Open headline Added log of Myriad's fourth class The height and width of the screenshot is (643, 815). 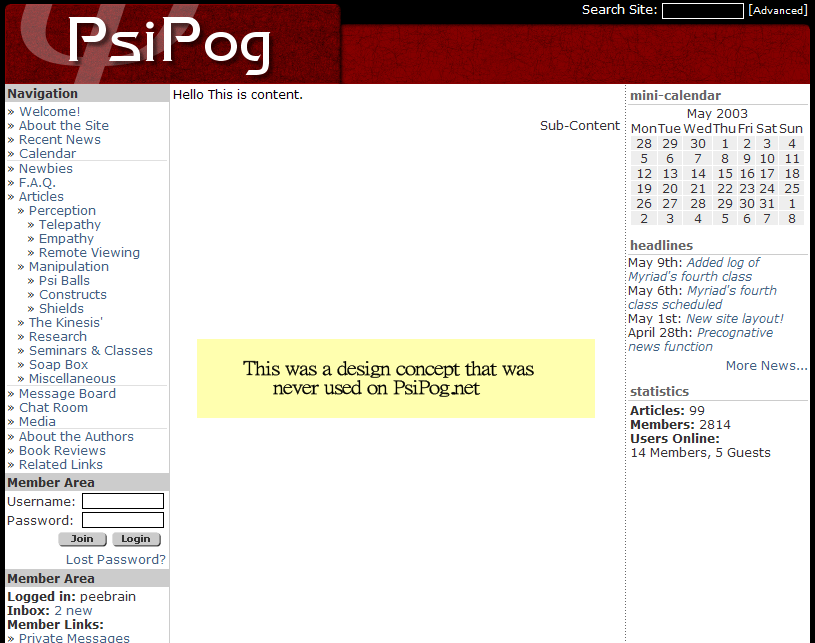coord(693,270)
